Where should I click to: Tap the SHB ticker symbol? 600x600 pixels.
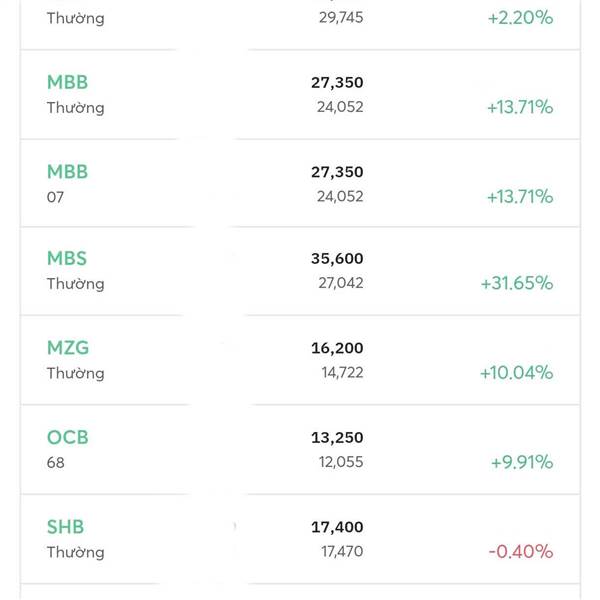coord(65,527)
